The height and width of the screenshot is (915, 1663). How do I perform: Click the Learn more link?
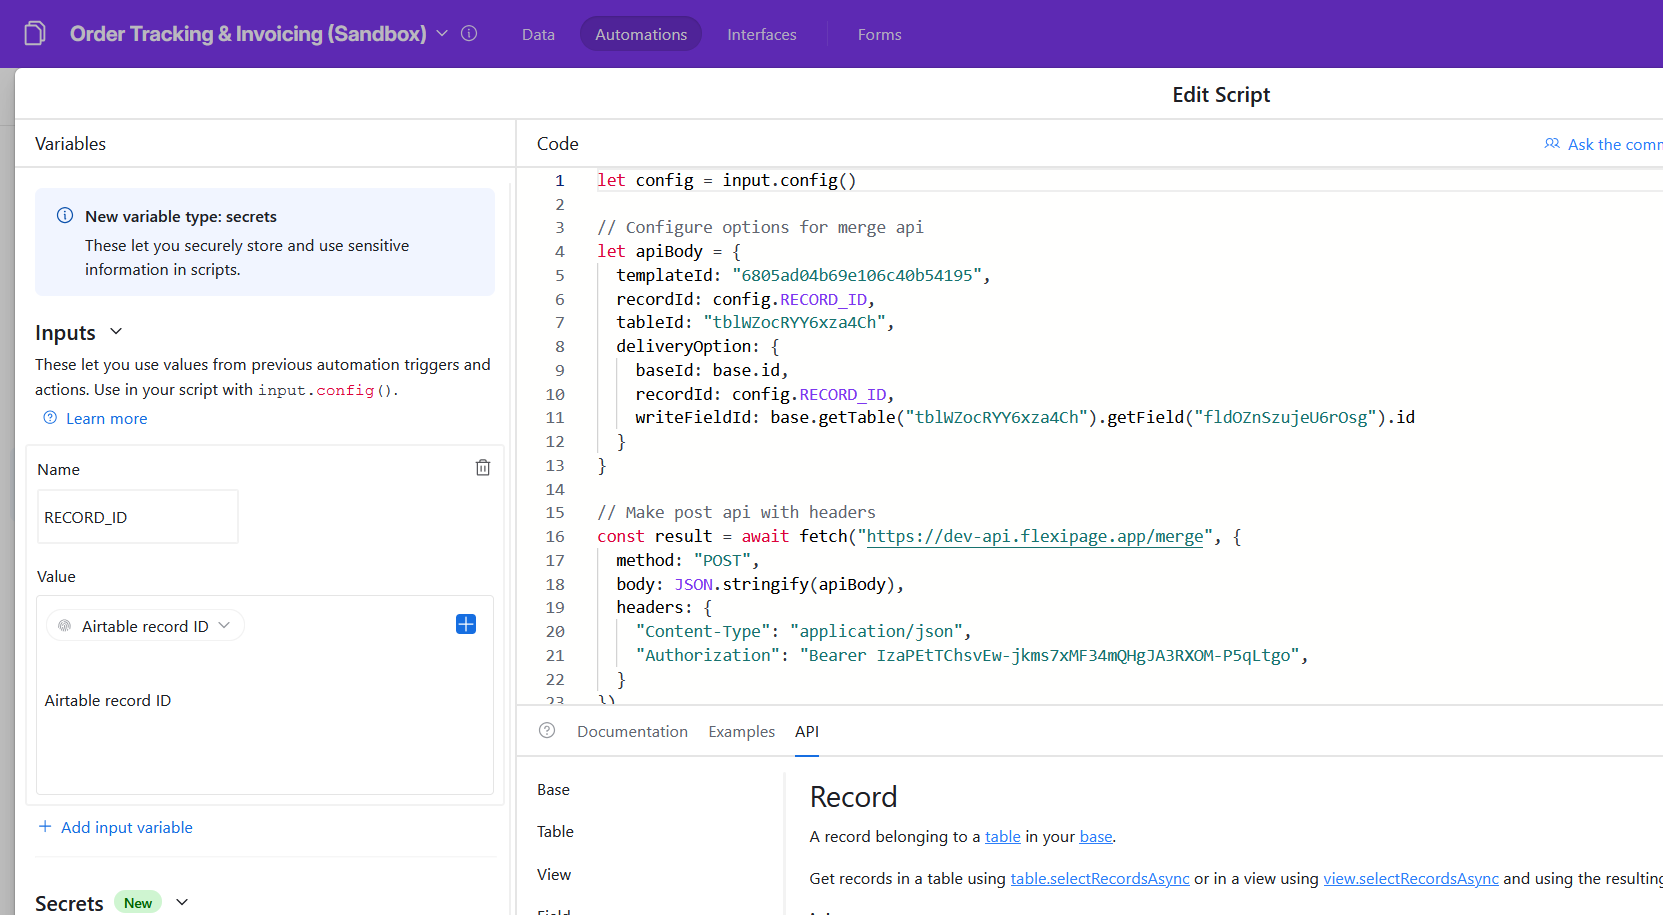pyautogui.click(x=106, y=418)
